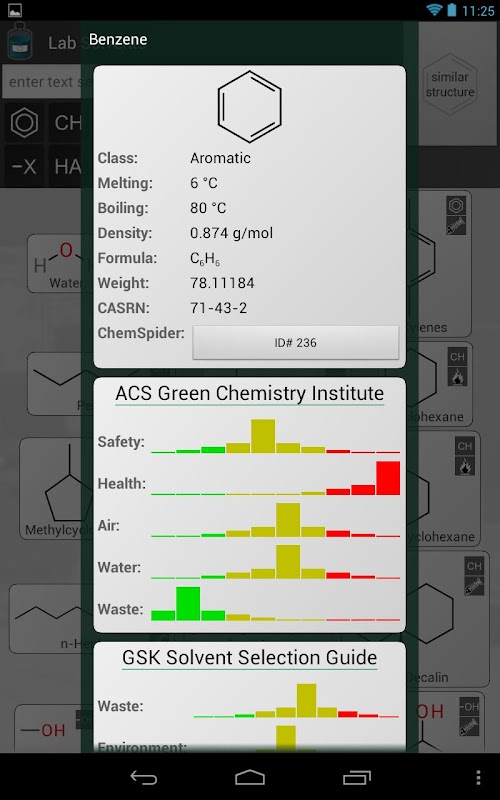Tap the Android back button
The image size is (500, 800).
click(x=143, y=777)
